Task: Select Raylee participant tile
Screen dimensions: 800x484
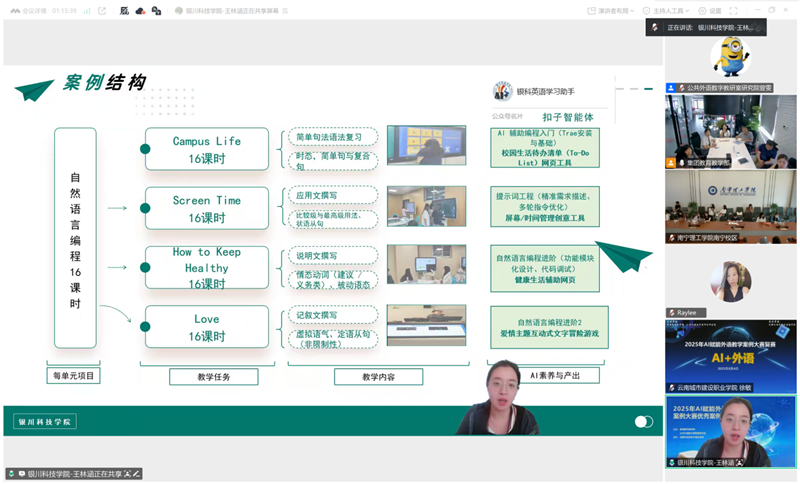Action: click(x=731, y=282)
